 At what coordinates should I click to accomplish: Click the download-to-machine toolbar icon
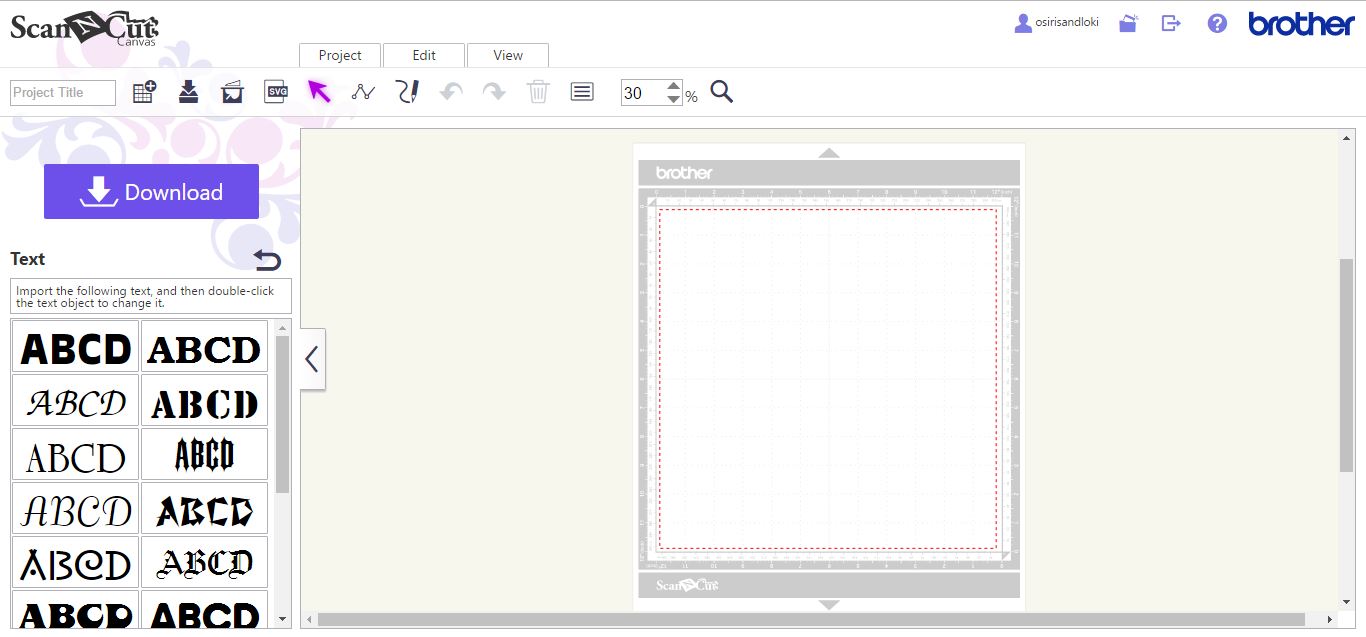pos(188,91)
